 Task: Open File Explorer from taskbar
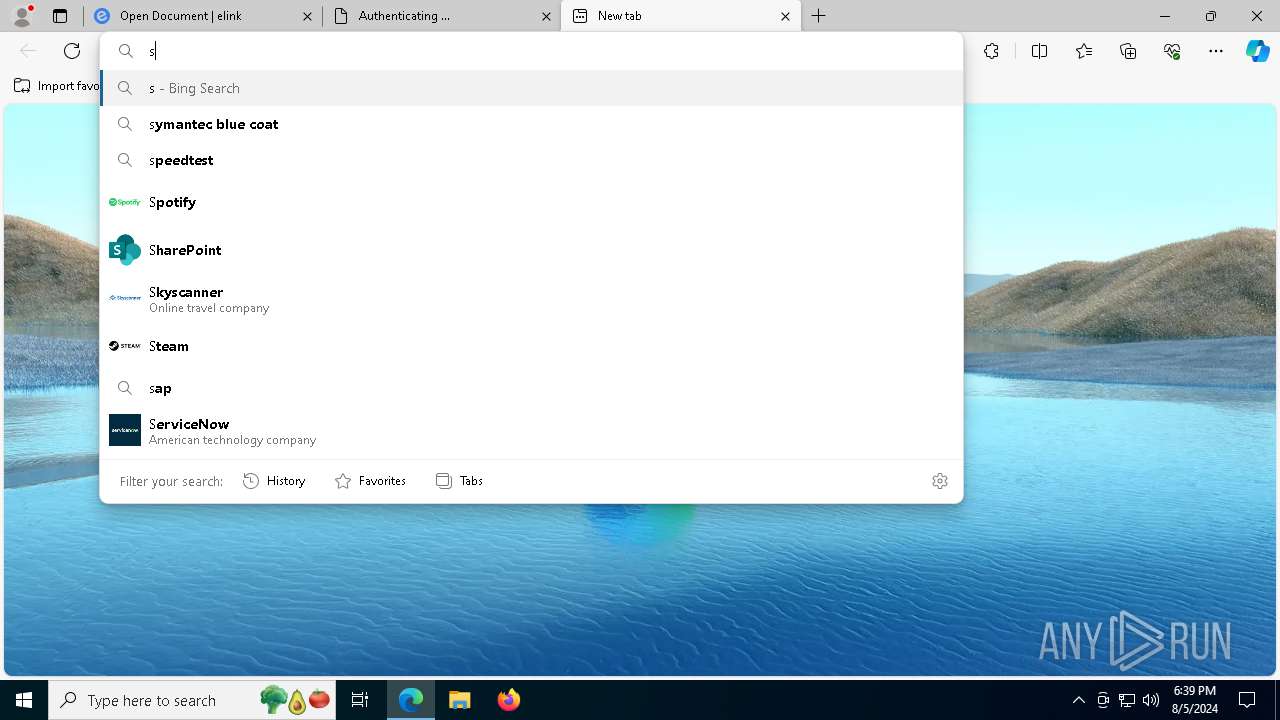coord(459,700)
